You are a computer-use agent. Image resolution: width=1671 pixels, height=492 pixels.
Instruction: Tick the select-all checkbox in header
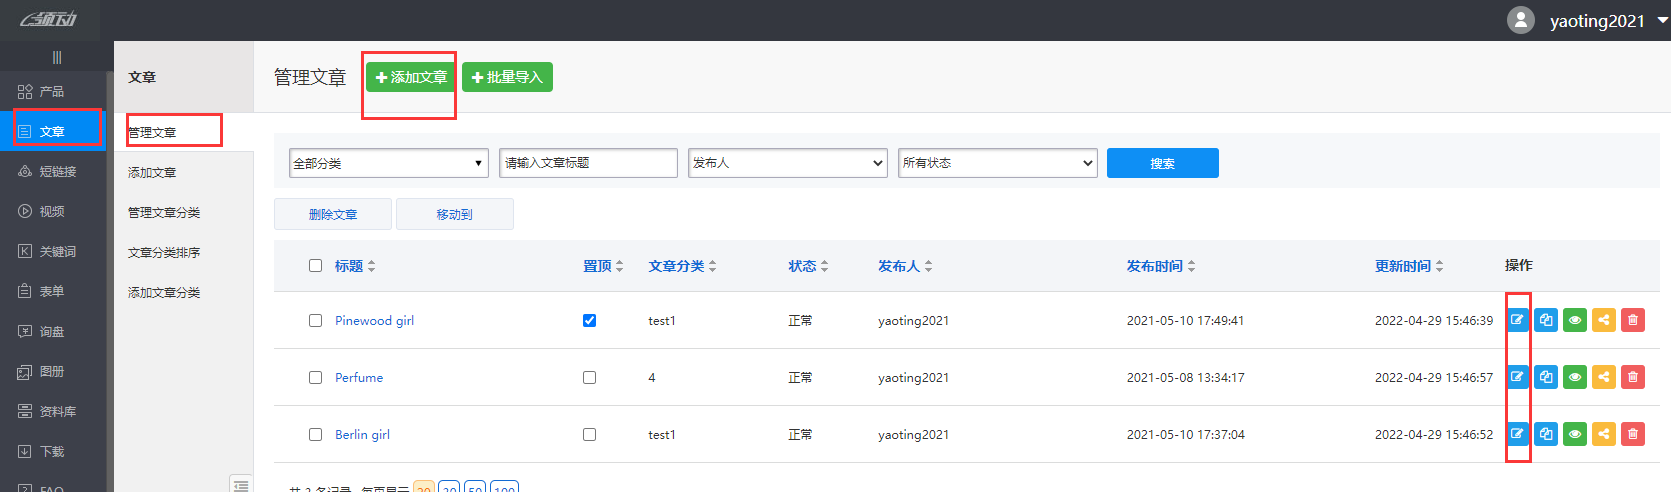click(315, 266)
